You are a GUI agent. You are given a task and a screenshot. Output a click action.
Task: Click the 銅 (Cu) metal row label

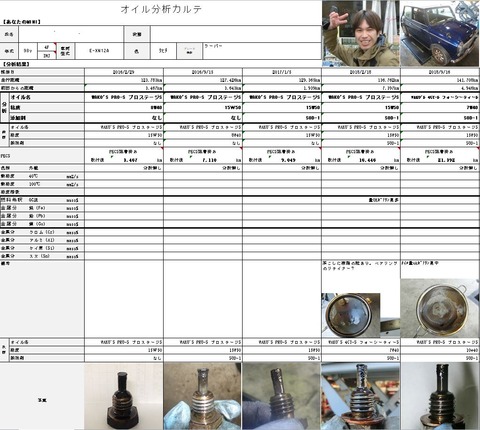pyautogui.click(x=42, y=224)
